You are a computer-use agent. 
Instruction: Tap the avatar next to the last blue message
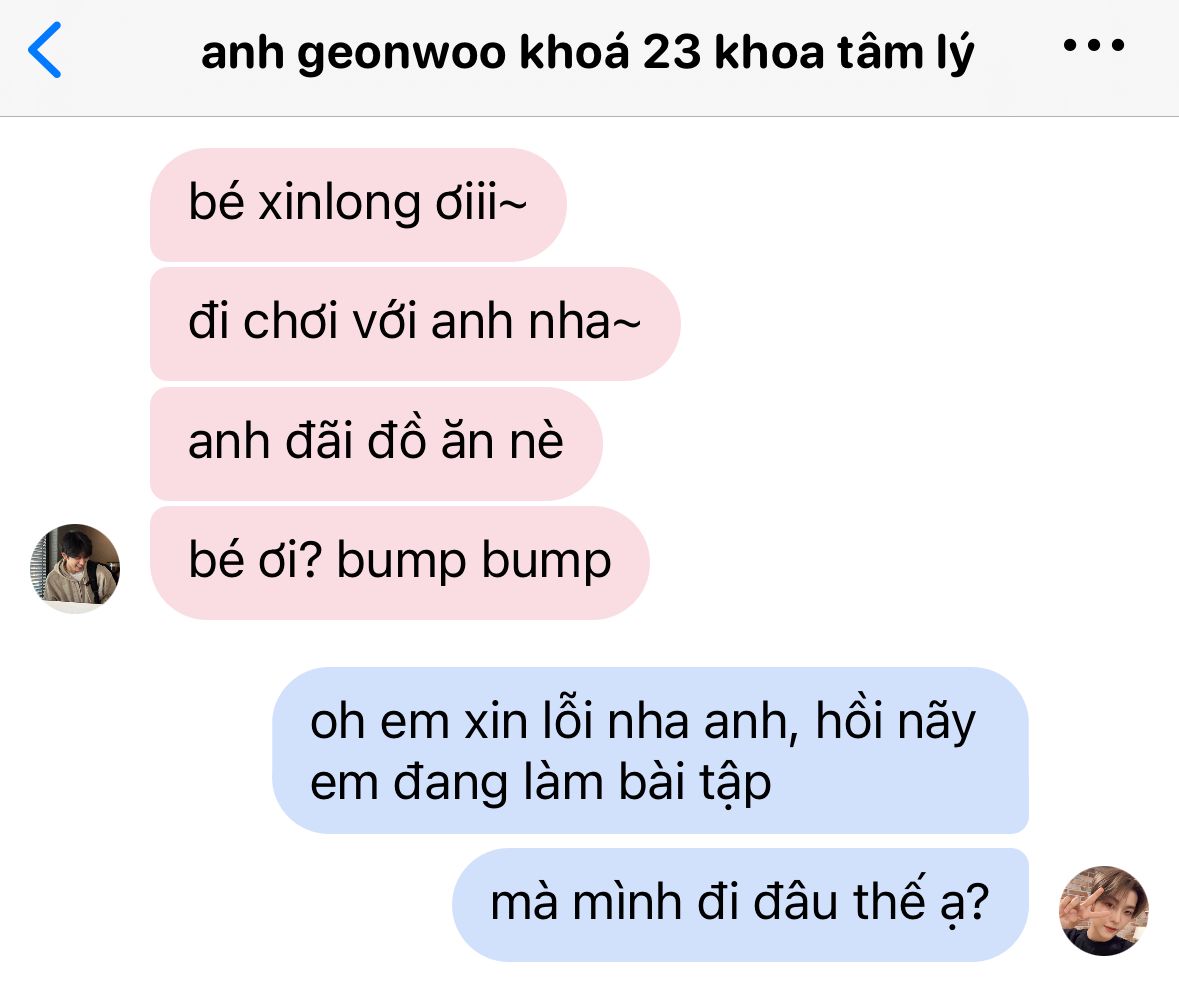[x=1103, y=911]
